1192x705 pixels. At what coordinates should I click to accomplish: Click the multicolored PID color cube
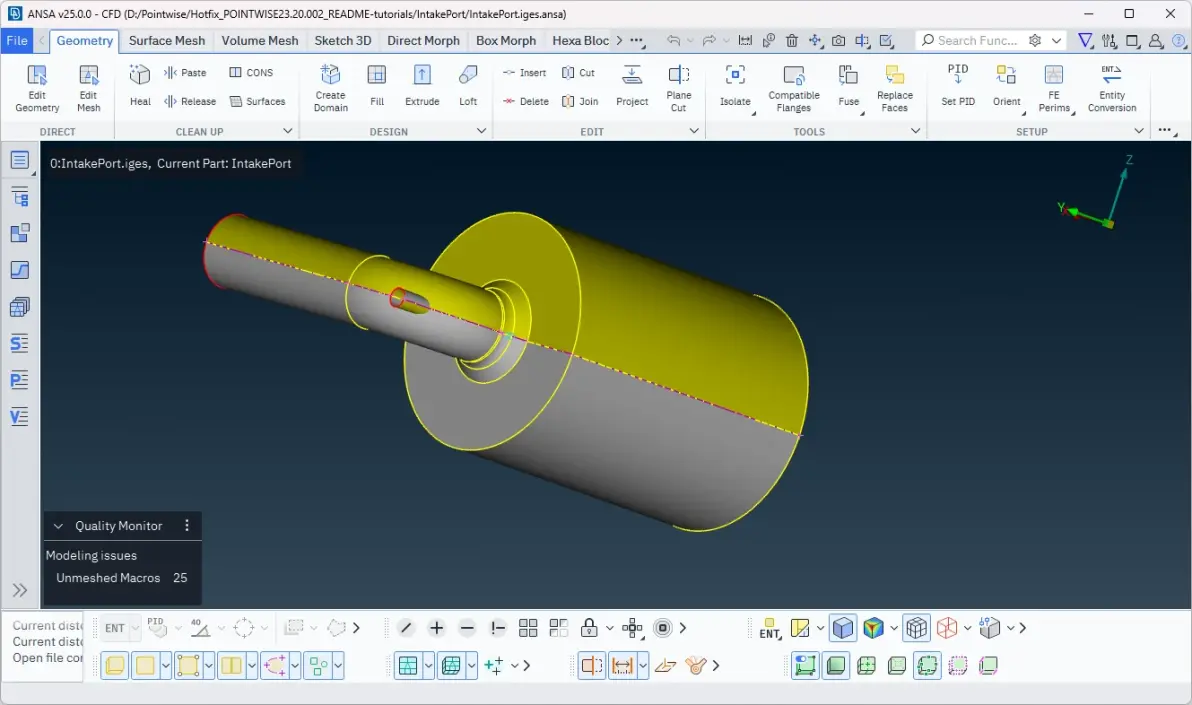[873, 628]
